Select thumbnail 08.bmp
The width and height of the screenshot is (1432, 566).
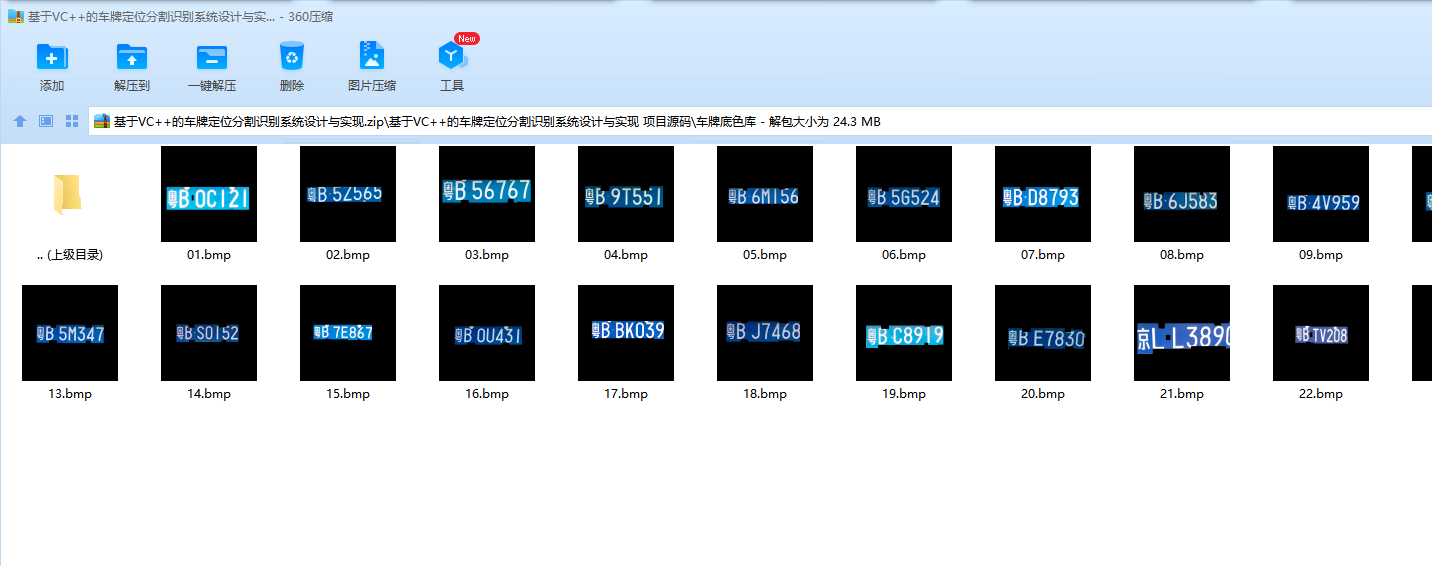[1182, 194]
